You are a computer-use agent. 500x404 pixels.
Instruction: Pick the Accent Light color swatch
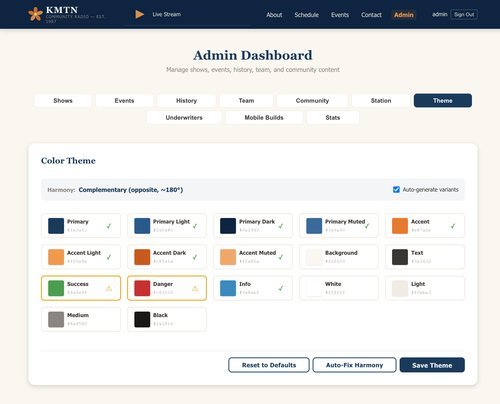coord(56,257)
